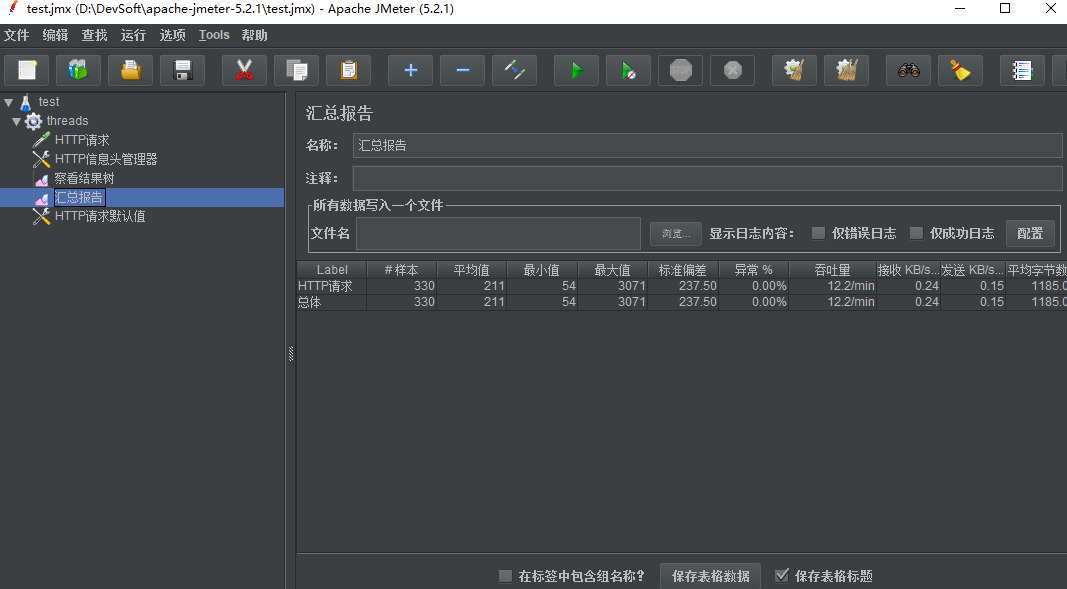
Task: Click the panel split divider handle
Action: click(x=291, y=354)
